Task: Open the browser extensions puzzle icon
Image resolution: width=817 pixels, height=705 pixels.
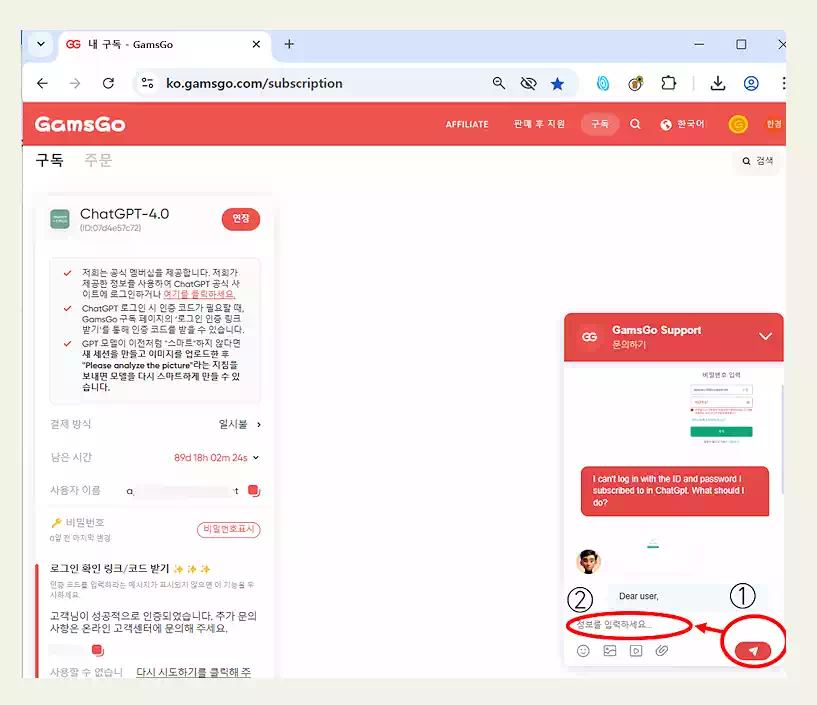Action: point(668,84)
